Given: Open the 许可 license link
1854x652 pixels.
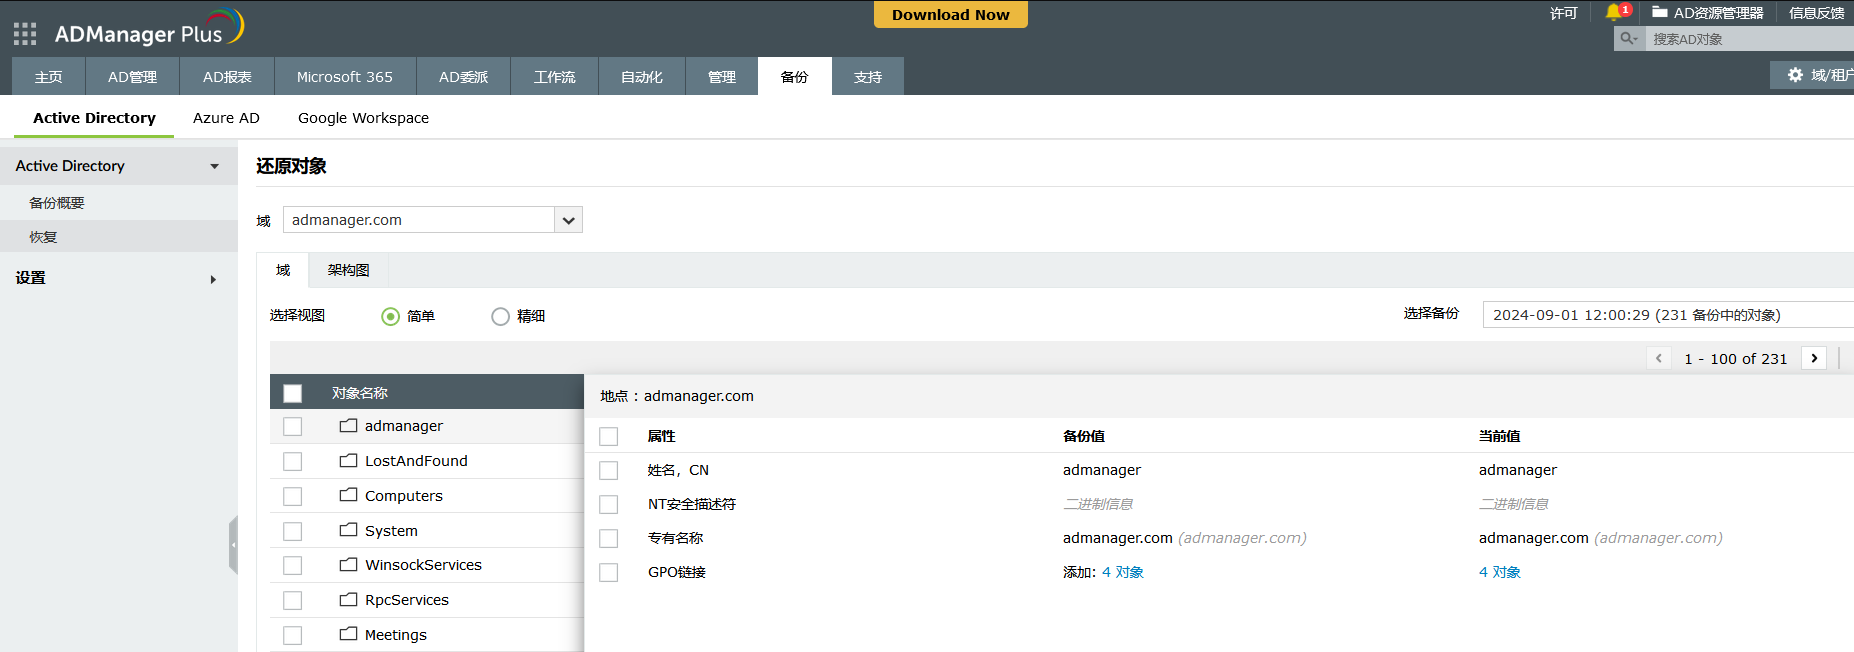Looking at the screenshot, I should tap(1563, 13).
